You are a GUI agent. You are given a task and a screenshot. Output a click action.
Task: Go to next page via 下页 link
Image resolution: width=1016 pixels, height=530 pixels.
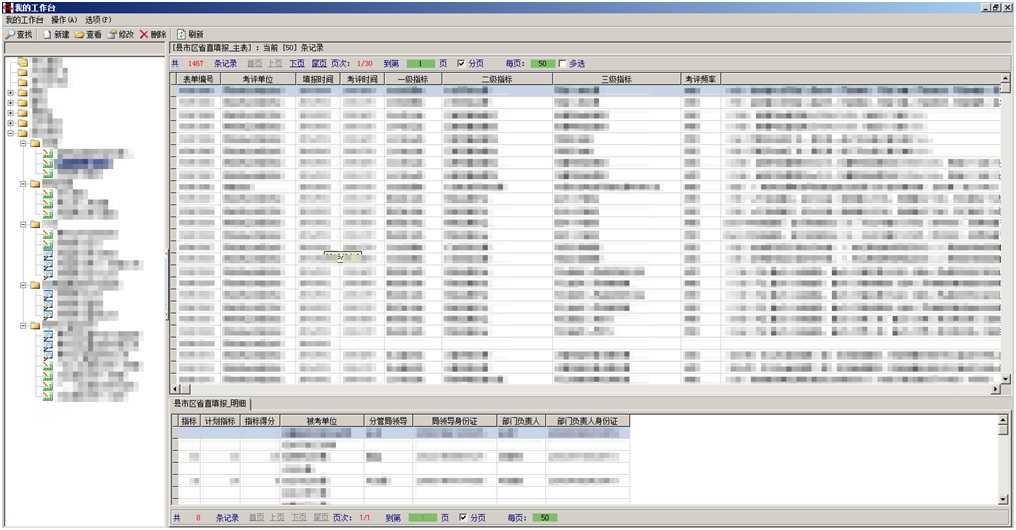pyautogui.click(x=297, y=64)
